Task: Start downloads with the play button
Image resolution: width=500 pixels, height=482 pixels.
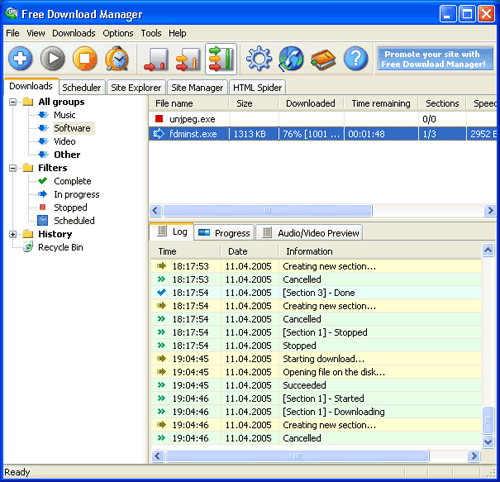Action: coord(52,59)
